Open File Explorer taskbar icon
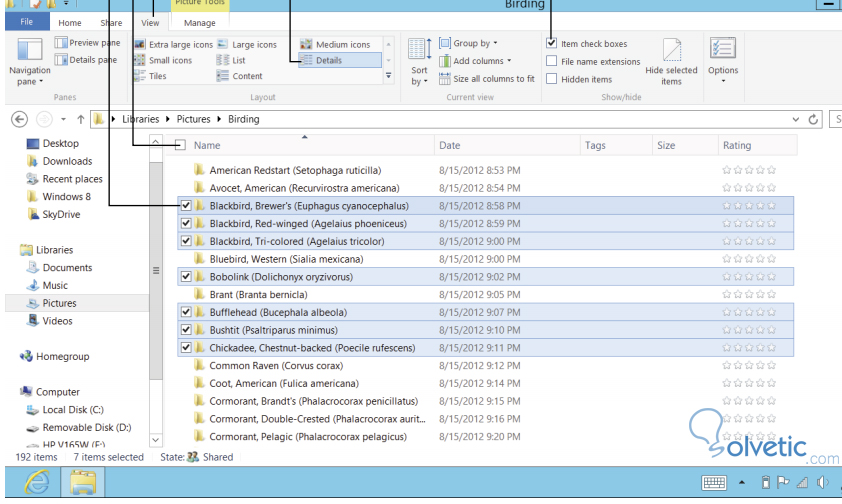This screenshot has height=504, width=842. click(82, 482)
